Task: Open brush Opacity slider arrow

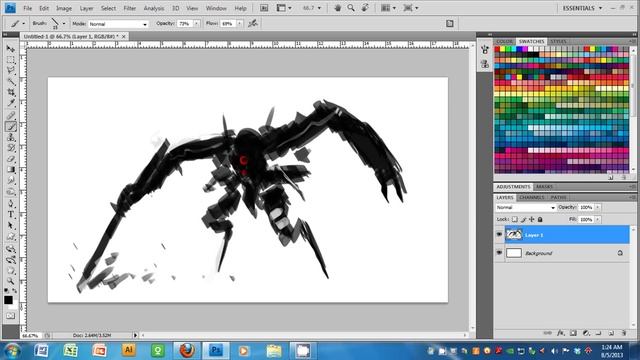Action: 196,24
